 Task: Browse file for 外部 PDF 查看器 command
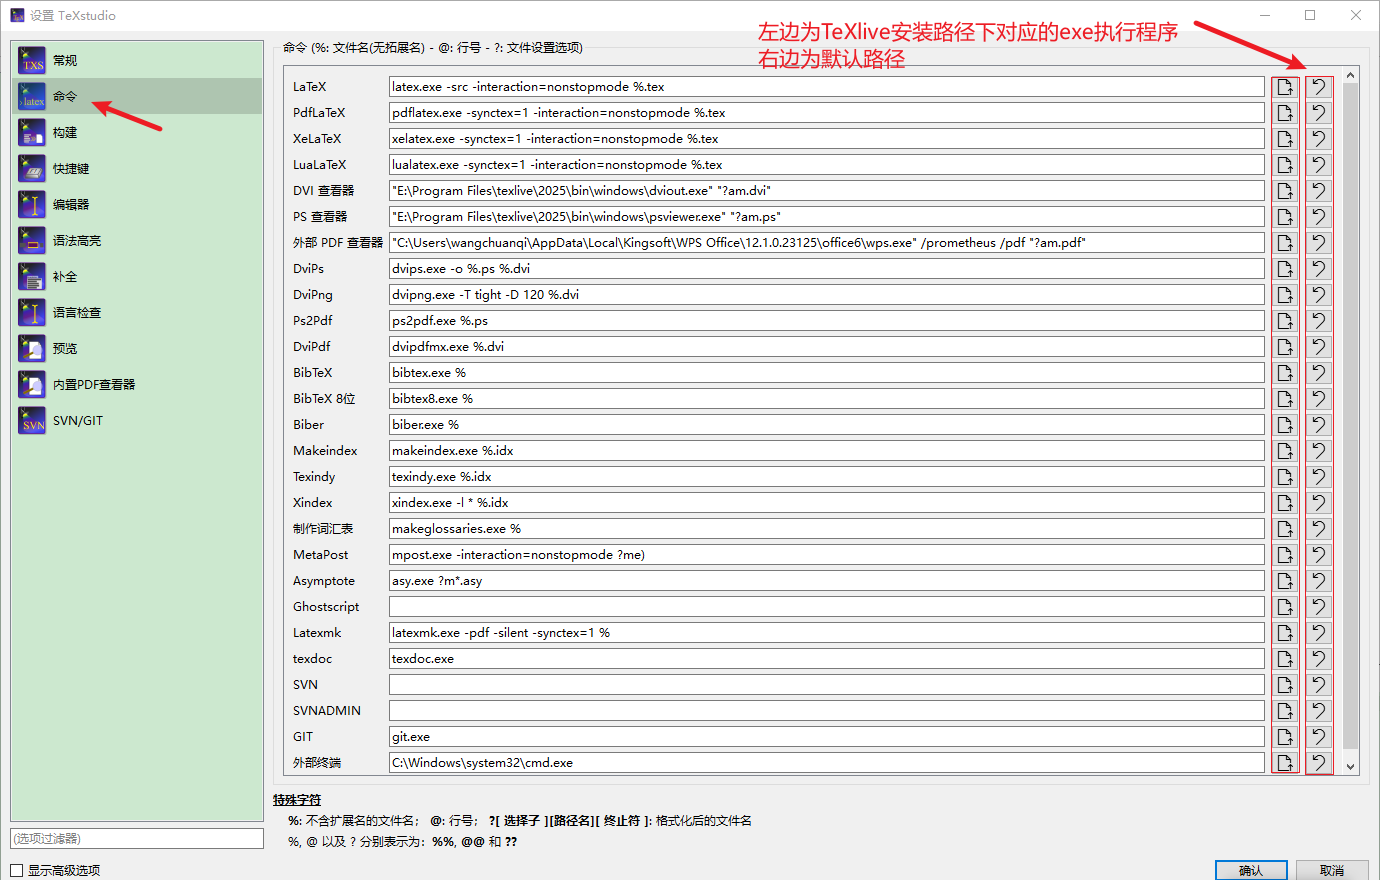click(1285, 242)
